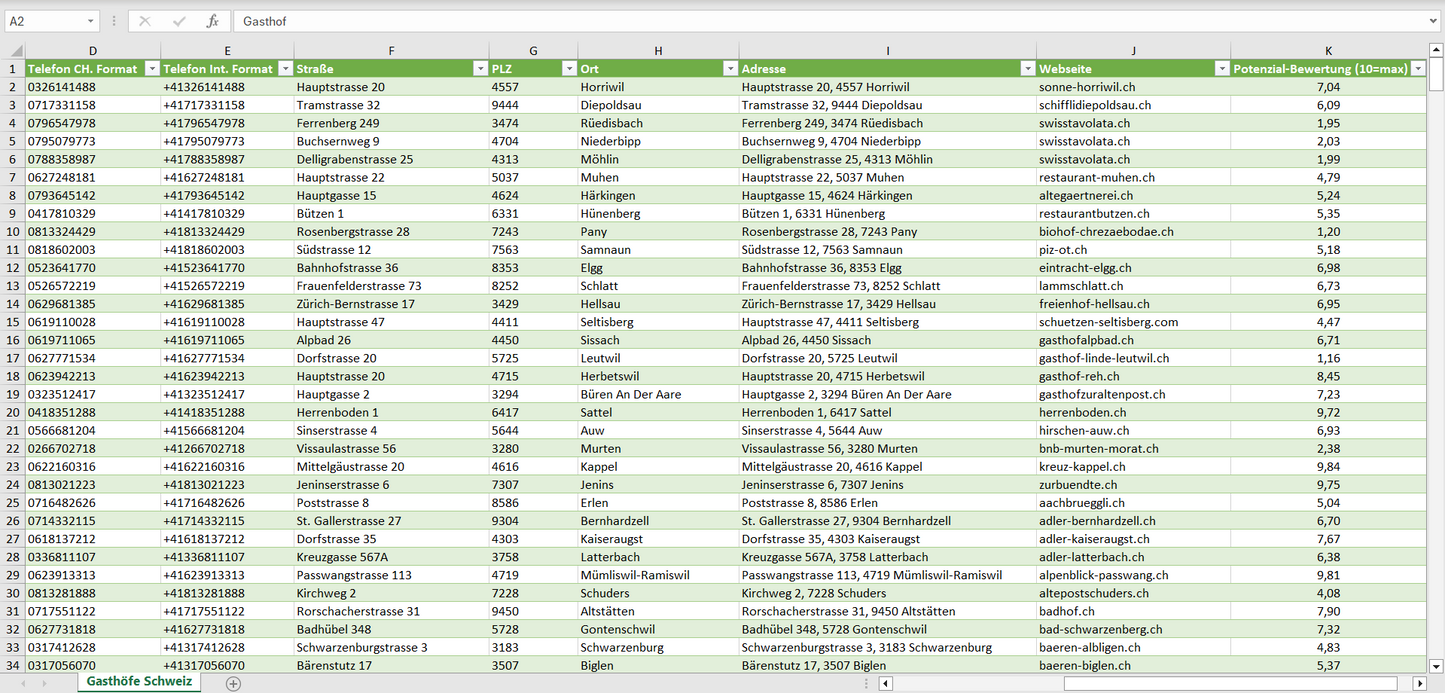Open the Webseite column filter dropdown
This screenshot has width=1445, height=693.
[1221, 69]
